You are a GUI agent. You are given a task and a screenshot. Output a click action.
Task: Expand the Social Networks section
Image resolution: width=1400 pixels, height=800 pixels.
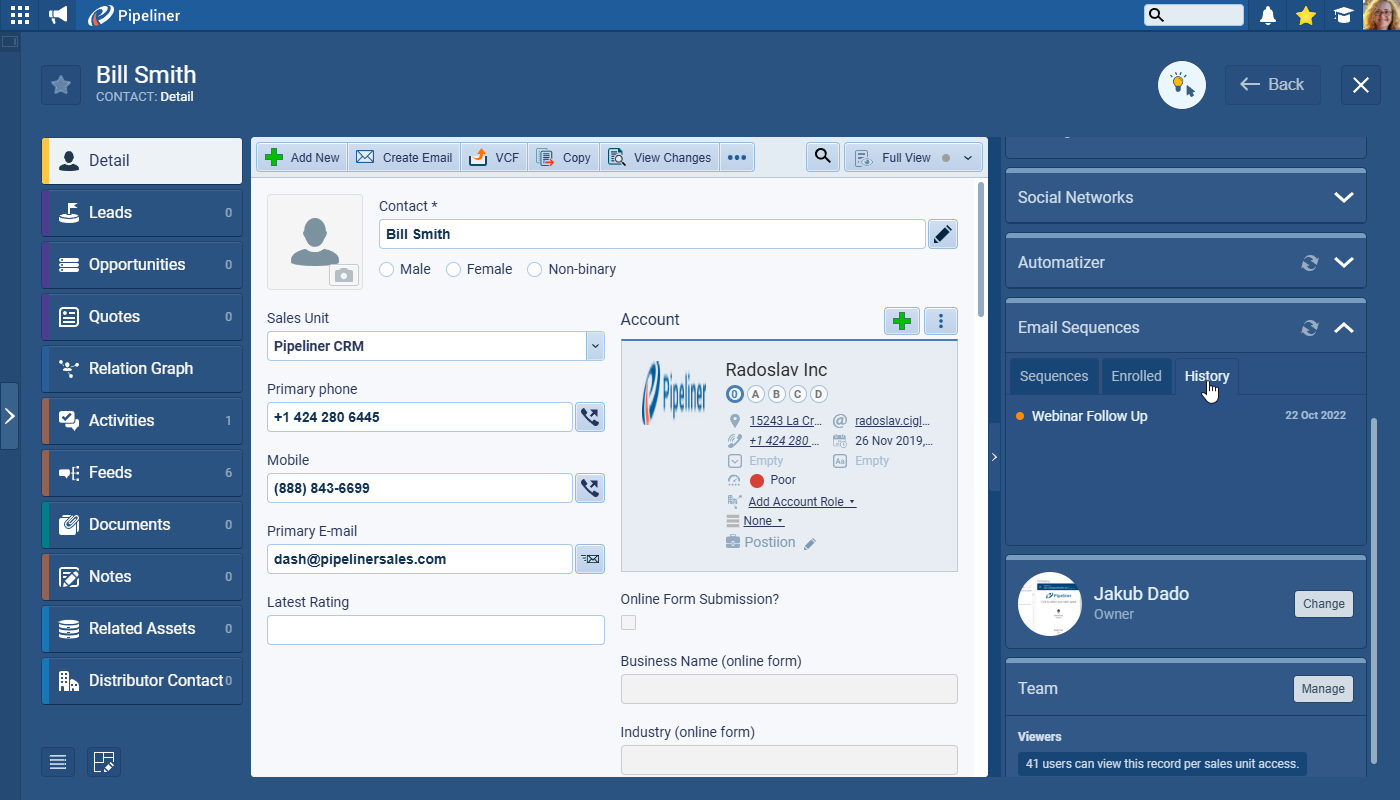pos(1343,198)
